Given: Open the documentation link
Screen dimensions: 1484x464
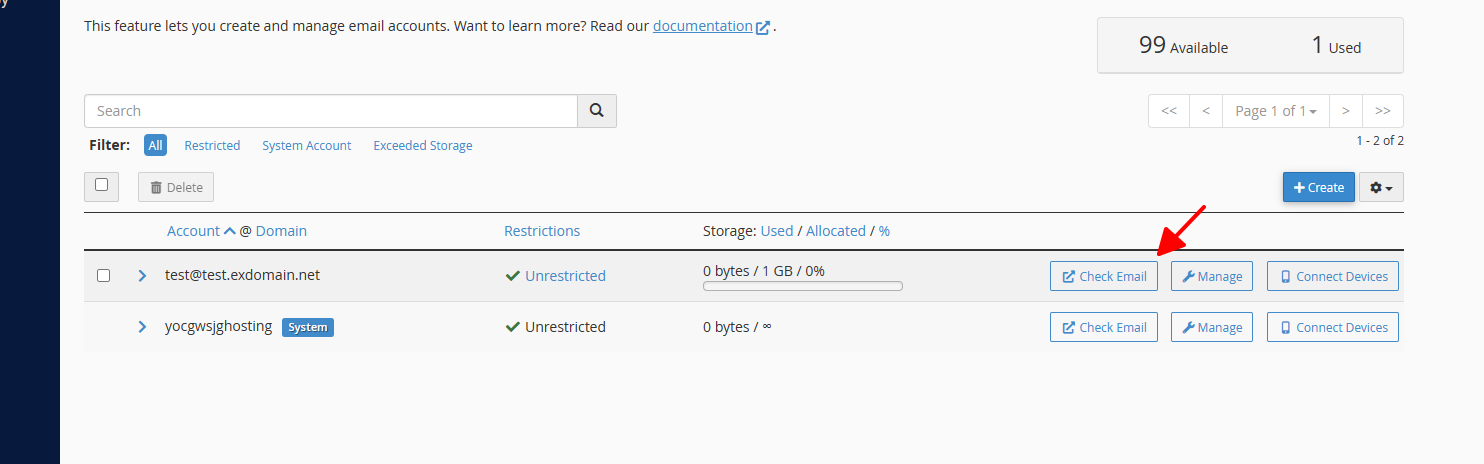Looking at the screenshot, I should pyautogui.click(x=703, y=26).
